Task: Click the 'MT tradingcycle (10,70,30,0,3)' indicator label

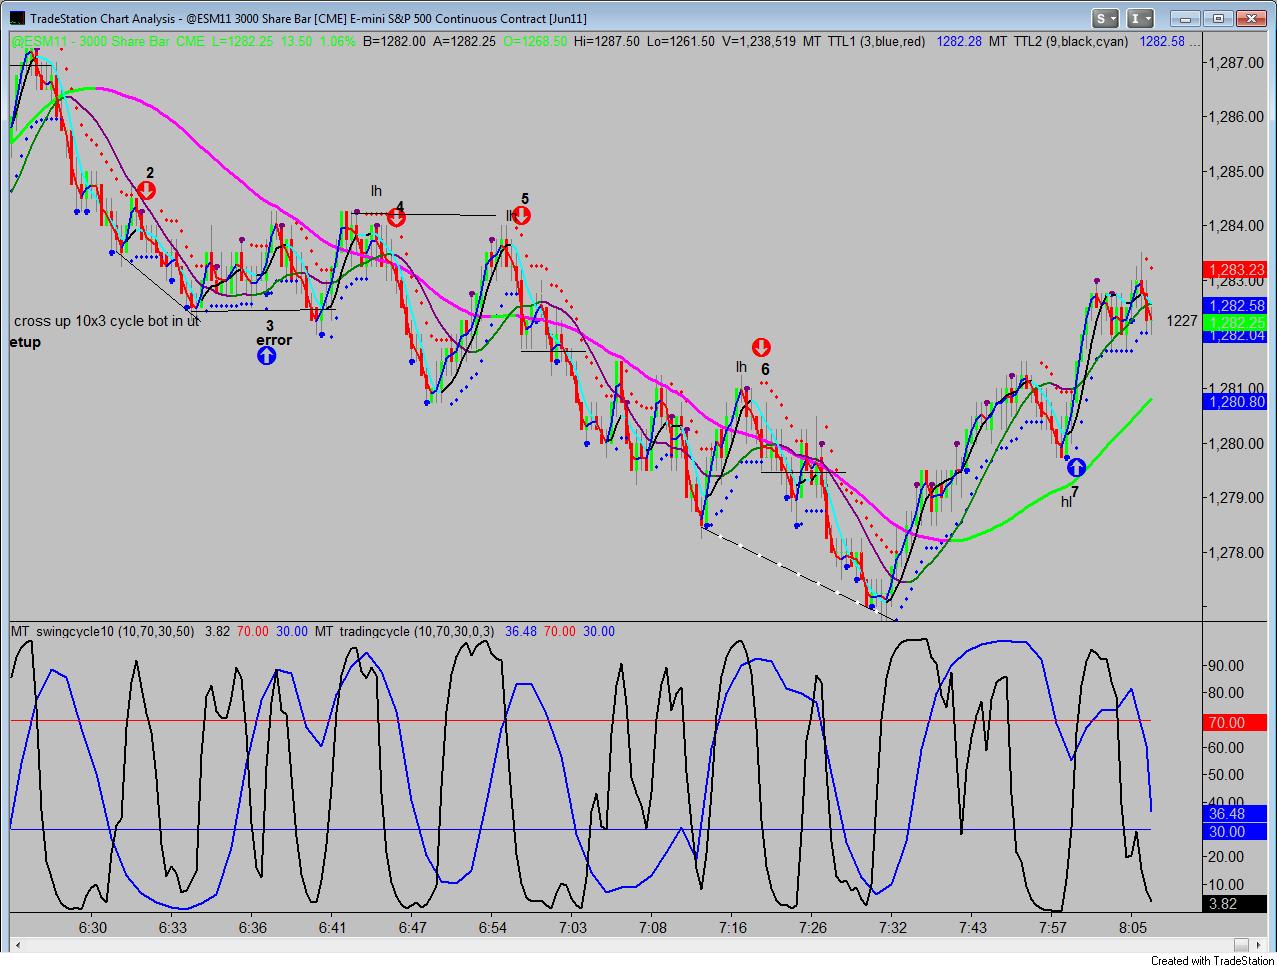Action: coord(405,631)
